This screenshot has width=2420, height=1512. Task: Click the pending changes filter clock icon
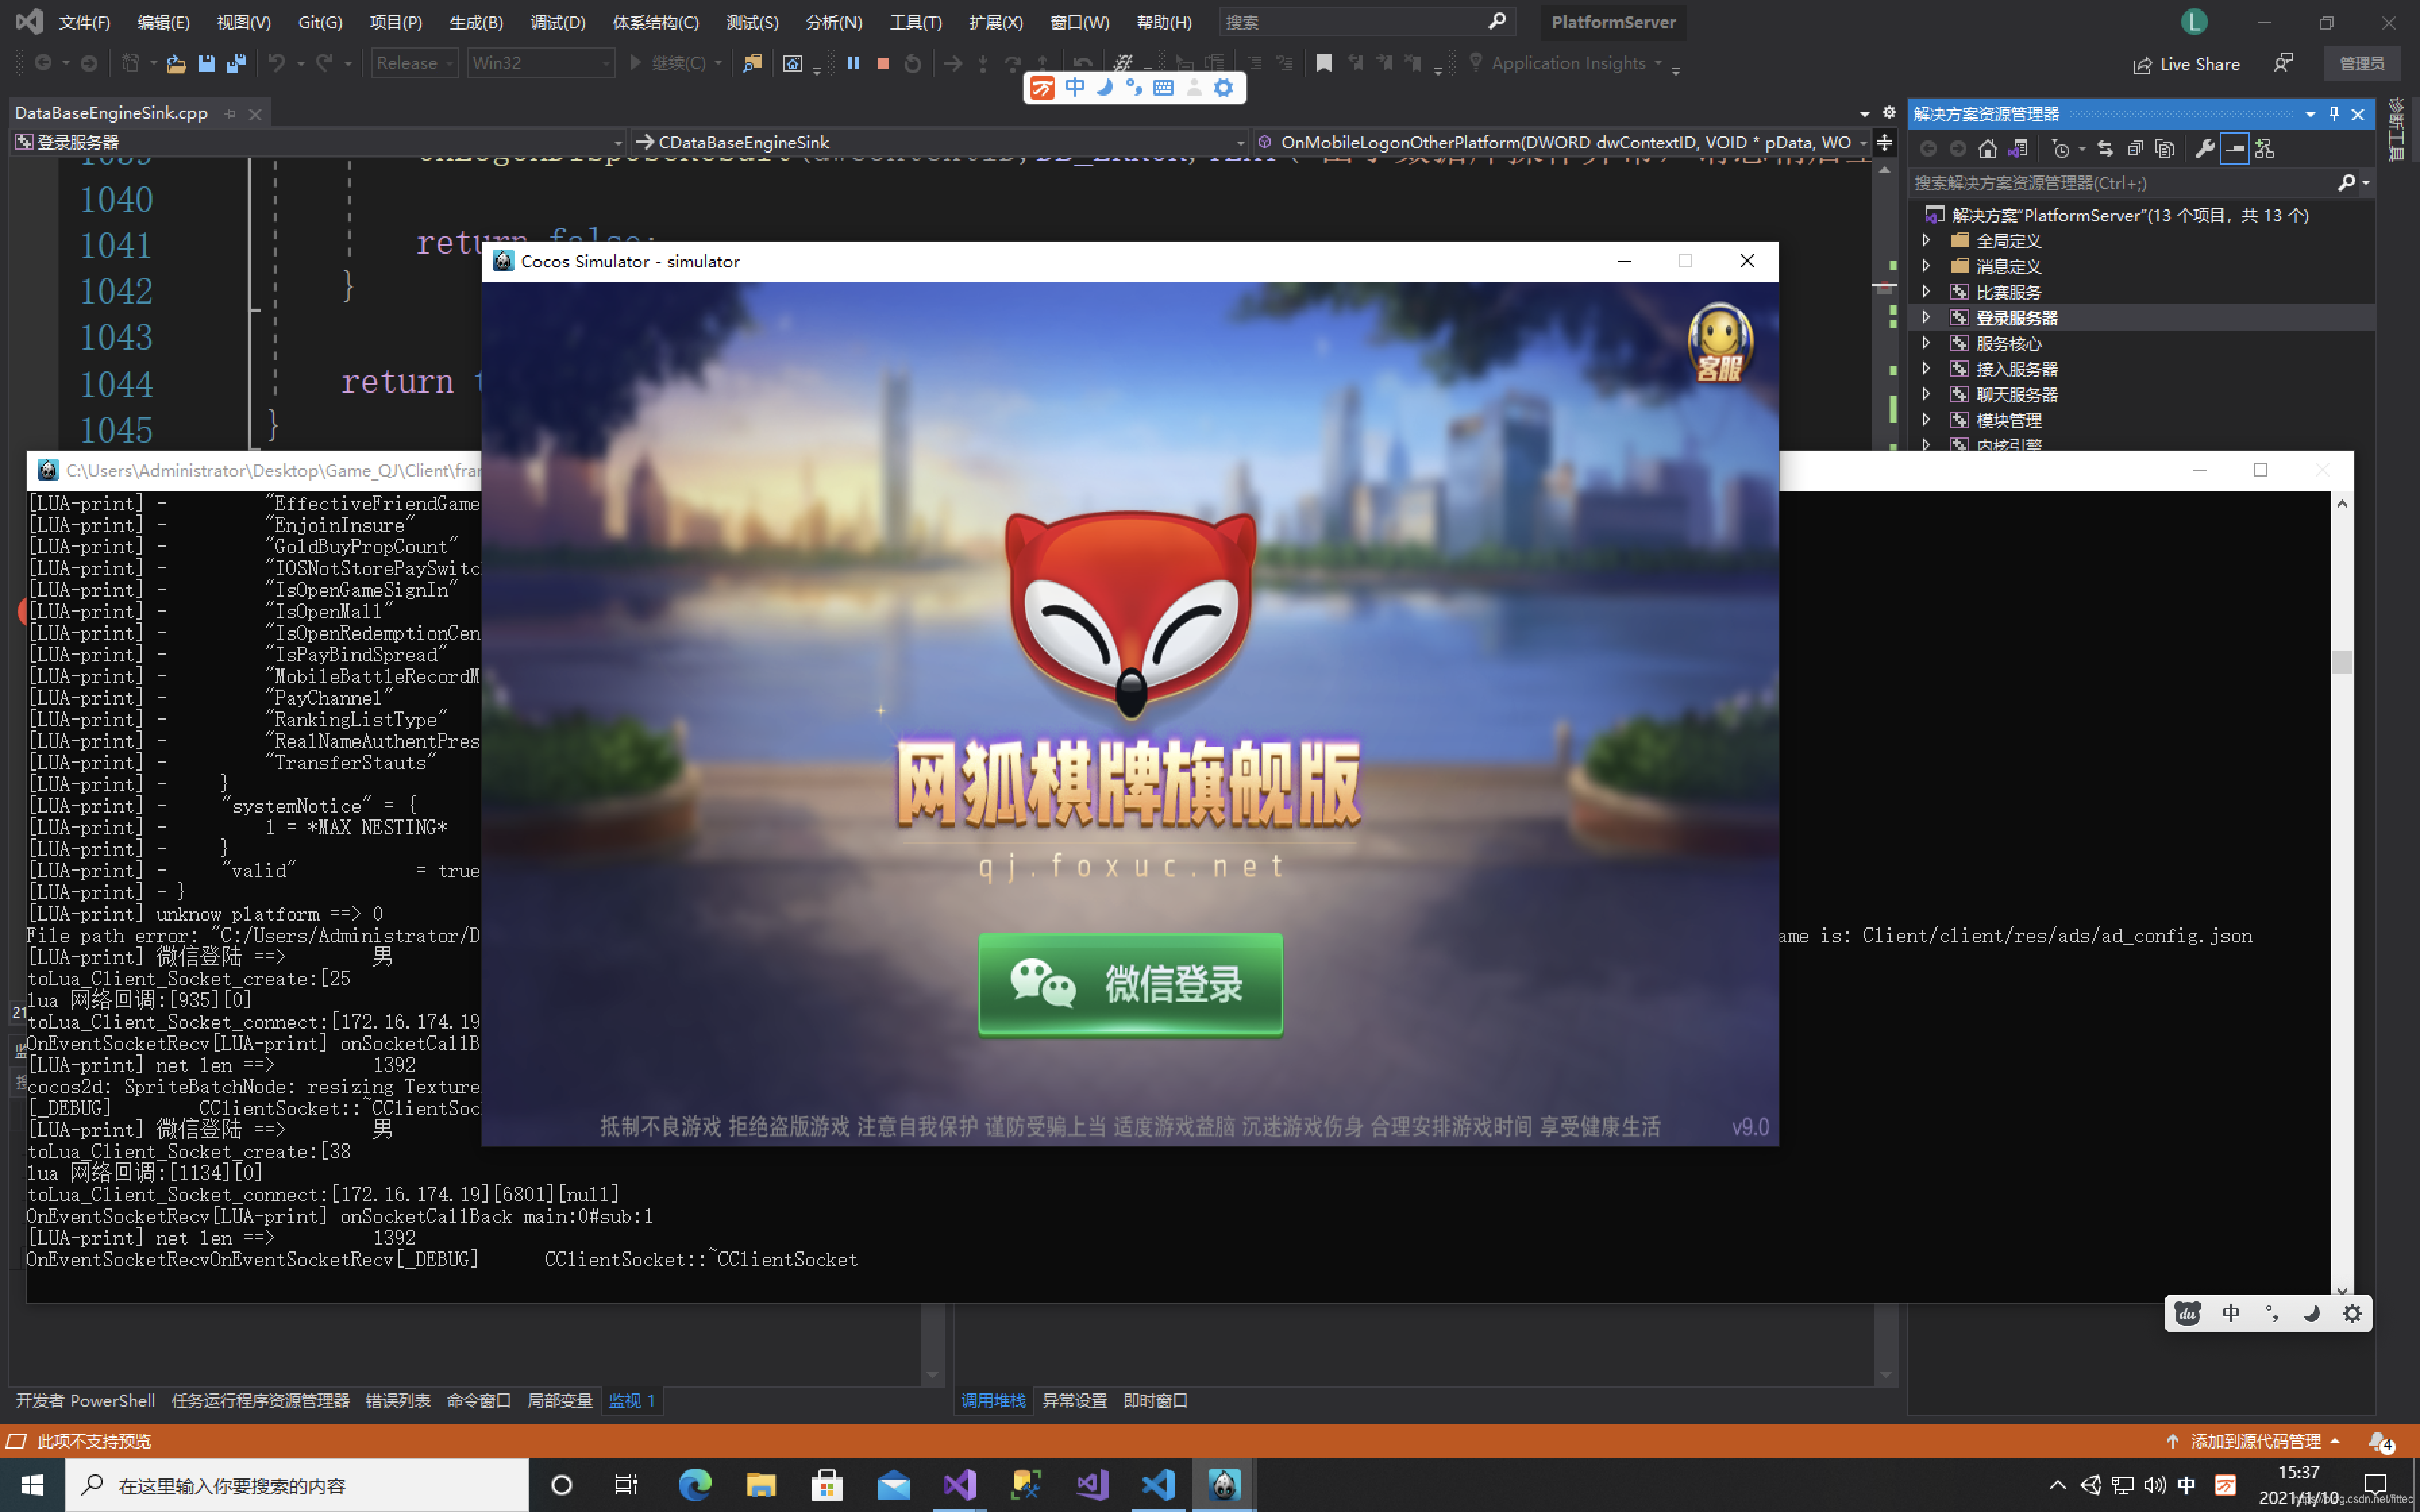tap(2060, 149)
